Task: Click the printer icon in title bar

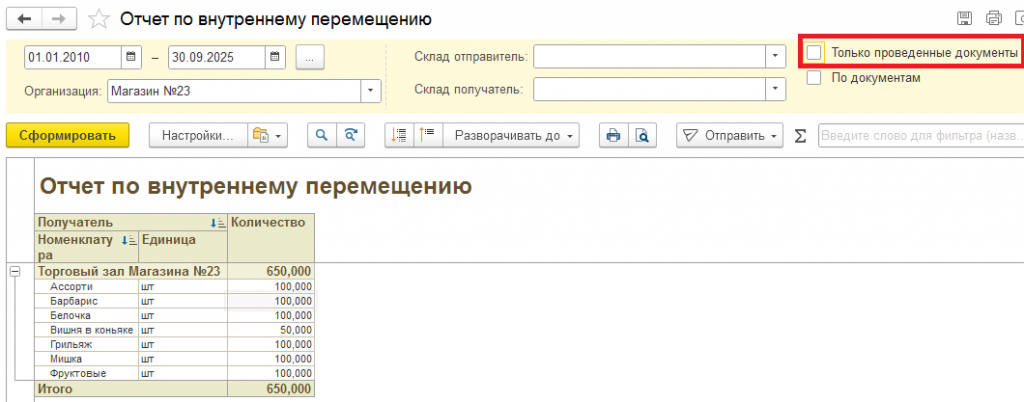Action: [993, 19]
